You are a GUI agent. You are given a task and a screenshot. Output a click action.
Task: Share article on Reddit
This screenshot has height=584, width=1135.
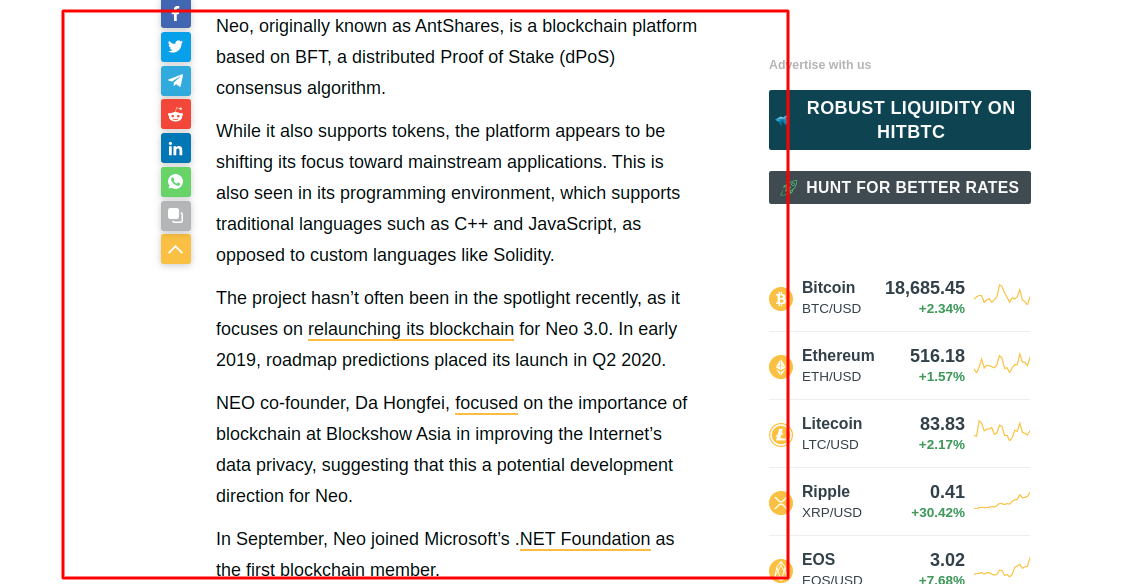(x=176, y=114)
